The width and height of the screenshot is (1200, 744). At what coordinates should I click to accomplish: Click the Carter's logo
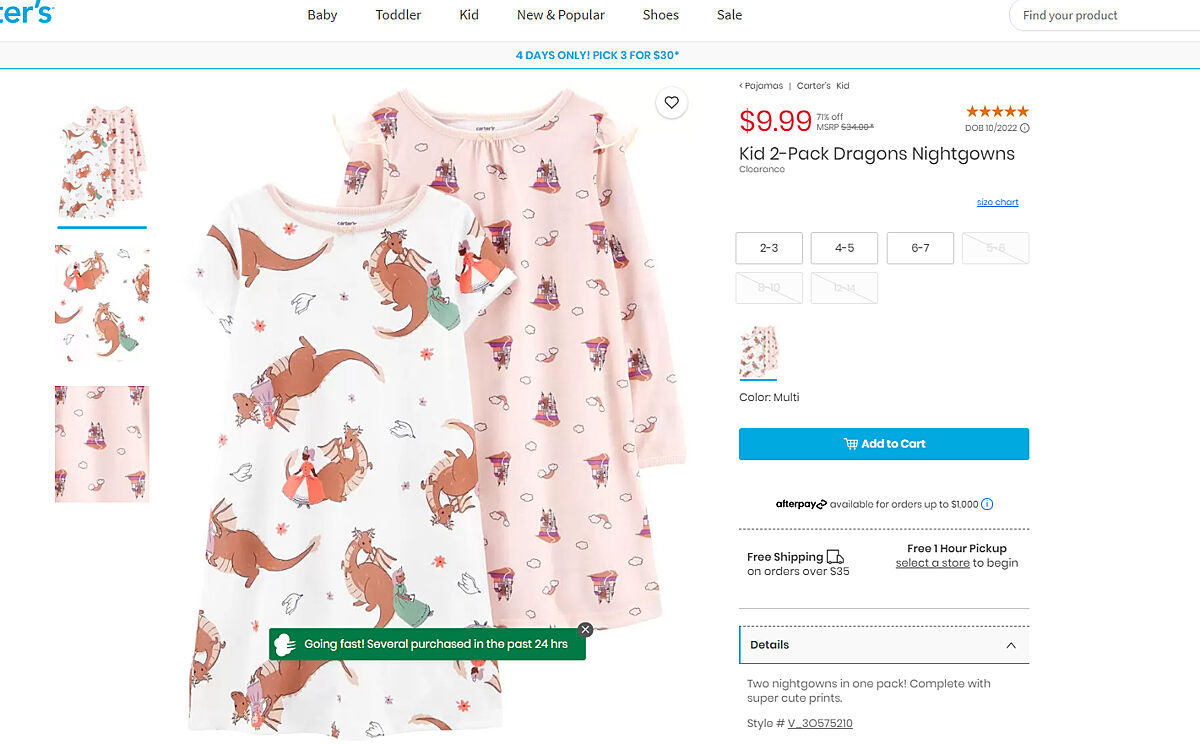click(26, 14)
